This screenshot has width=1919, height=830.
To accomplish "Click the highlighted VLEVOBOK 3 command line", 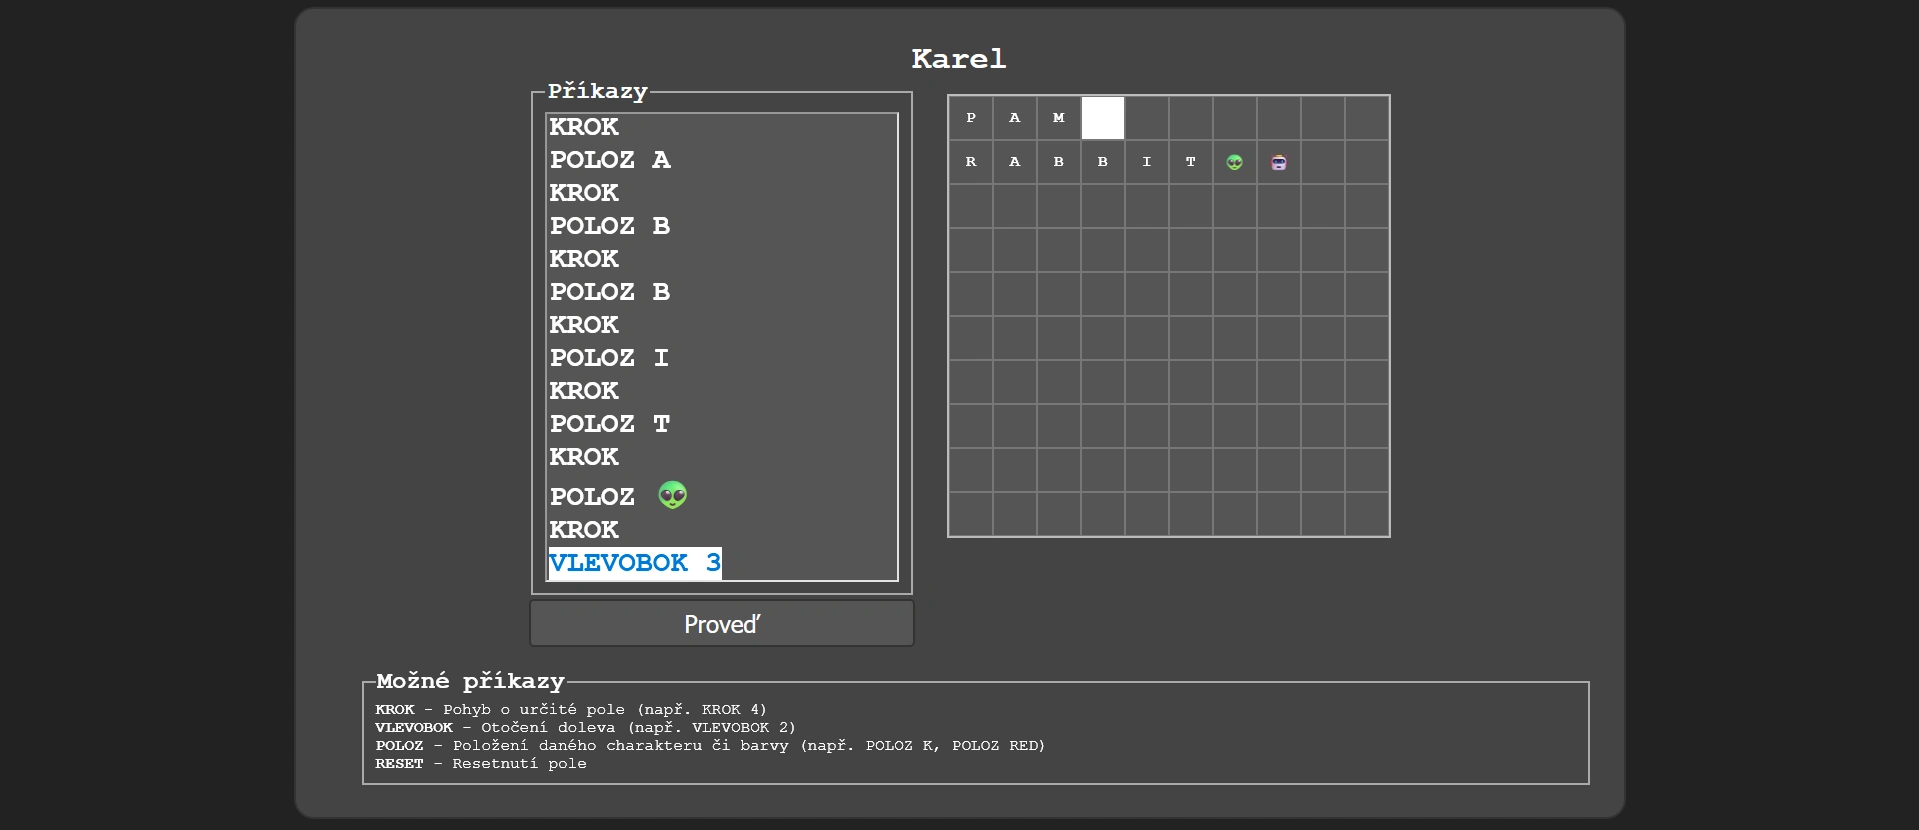I will (634, 563).
